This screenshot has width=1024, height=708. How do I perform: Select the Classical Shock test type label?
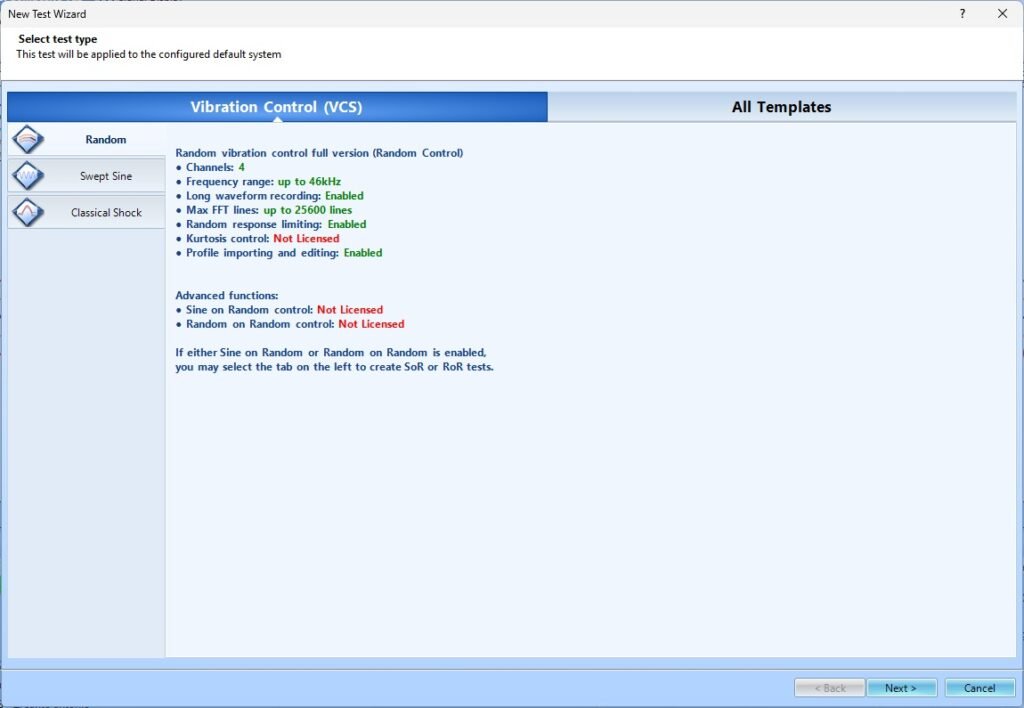106,213
